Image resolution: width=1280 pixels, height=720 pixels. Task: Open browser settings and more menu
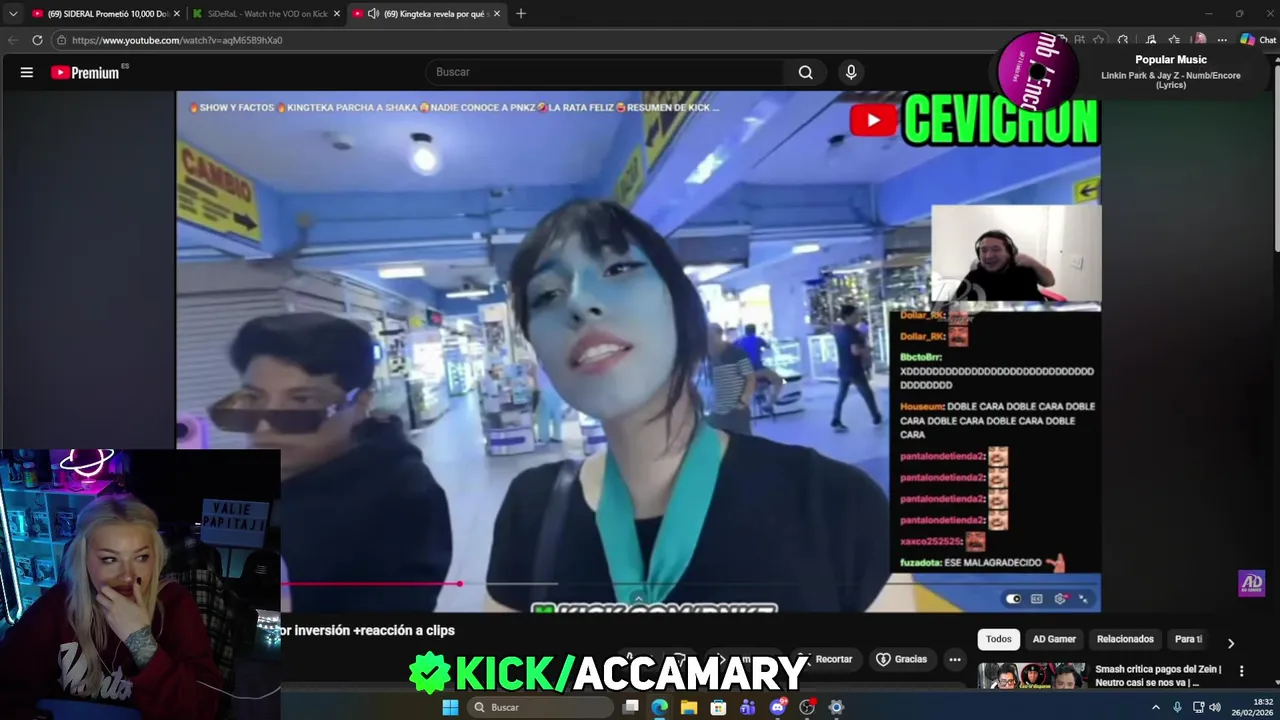point(1222,40)
